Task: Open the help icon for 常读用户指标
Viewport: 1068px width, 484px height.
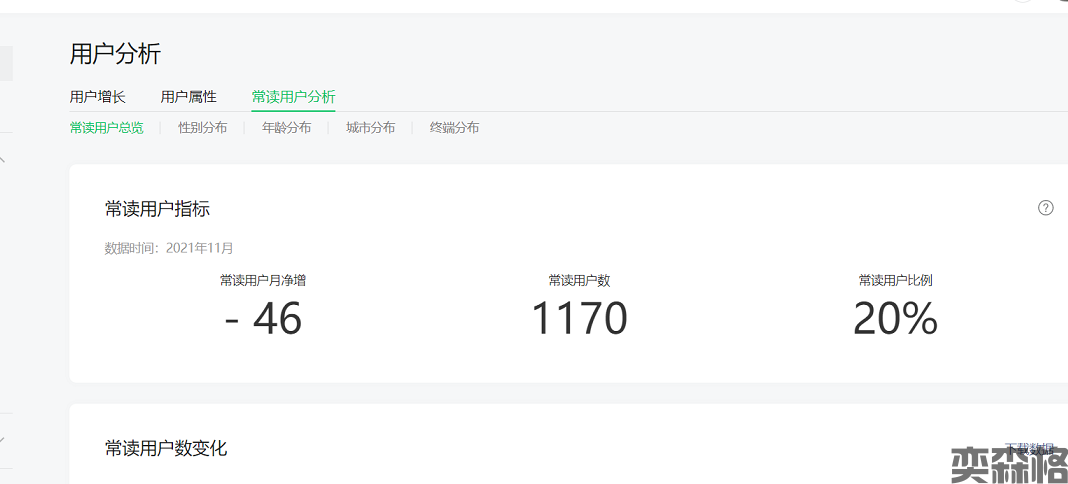Action: [x=1046, y=208]
